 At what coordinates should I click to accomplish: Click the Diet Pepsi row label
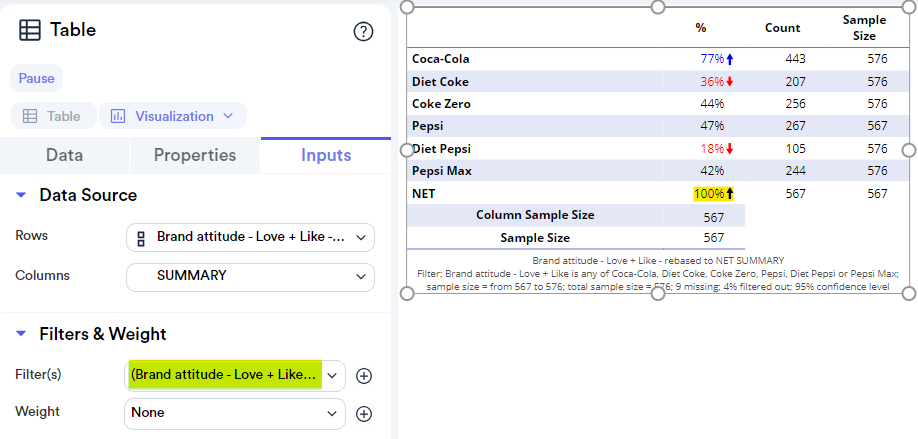click(x=441, y=149)
